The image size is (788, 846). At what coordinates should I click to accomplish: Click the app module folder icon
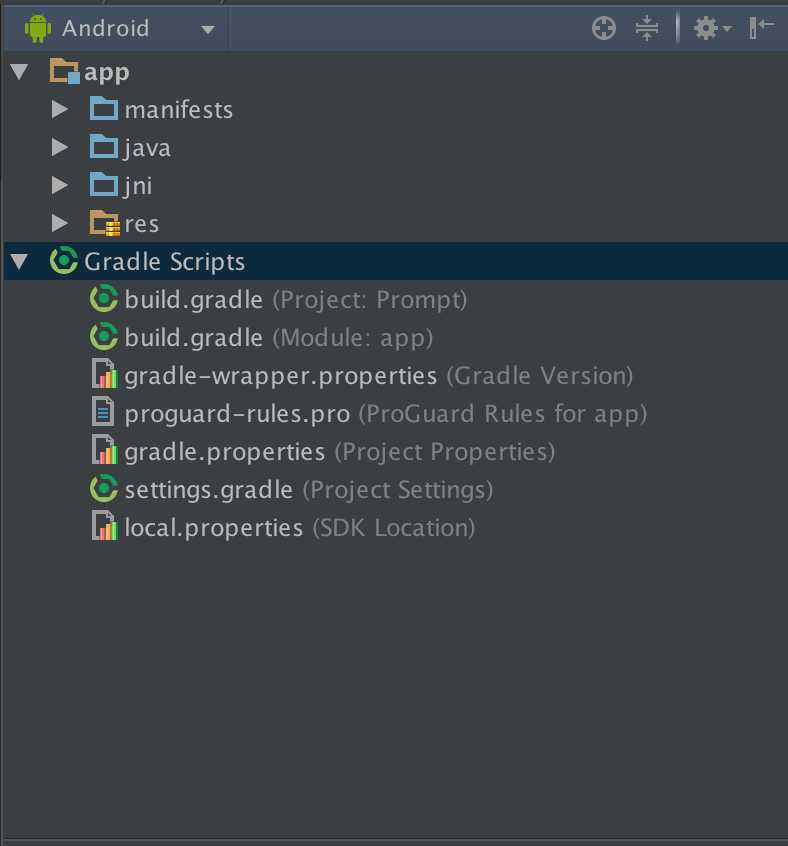click(64, 71)
